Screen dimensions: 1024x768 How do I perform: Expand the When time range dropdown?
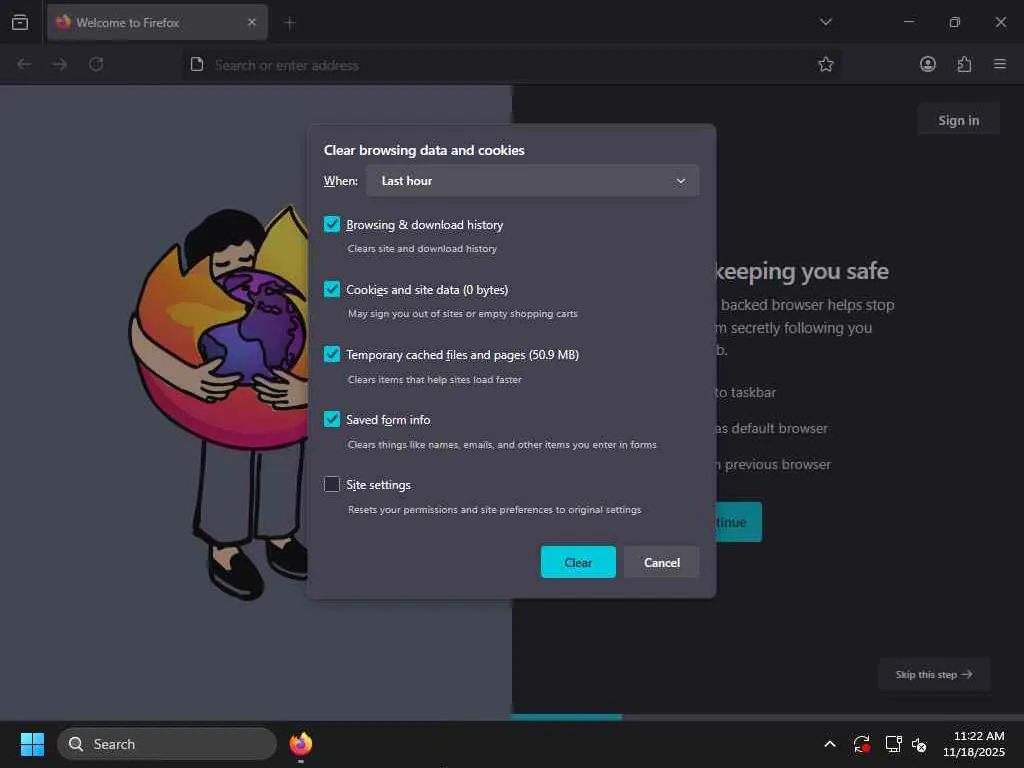pos(532,181)
